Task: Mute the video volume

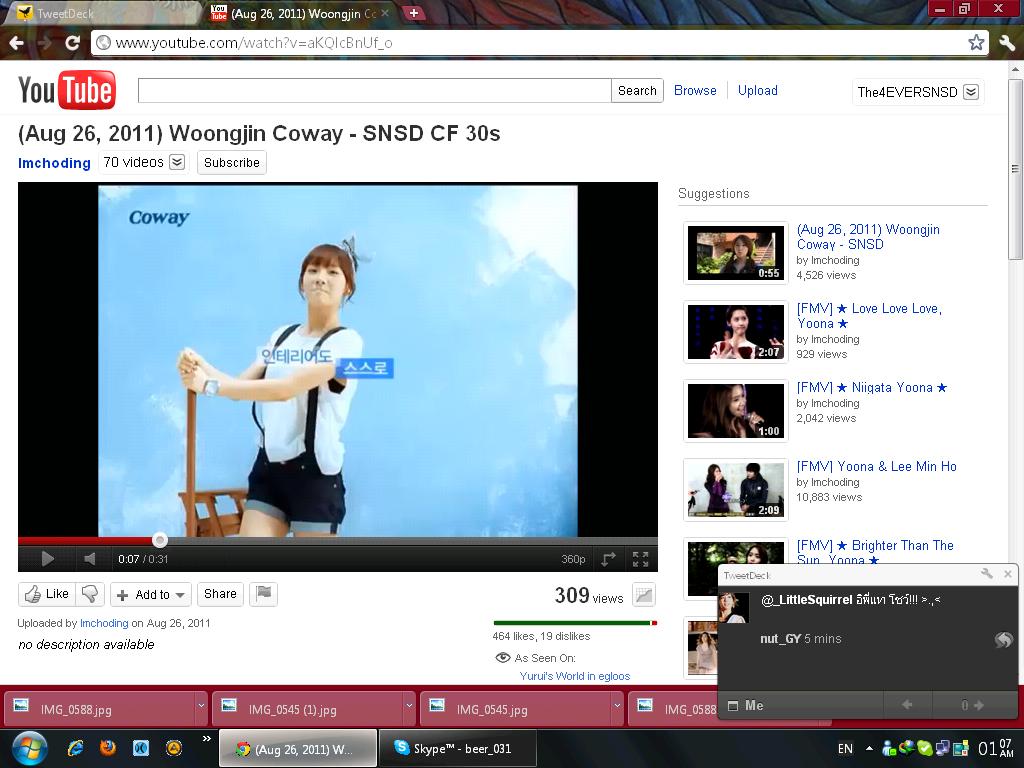Action: click(90, 559)
